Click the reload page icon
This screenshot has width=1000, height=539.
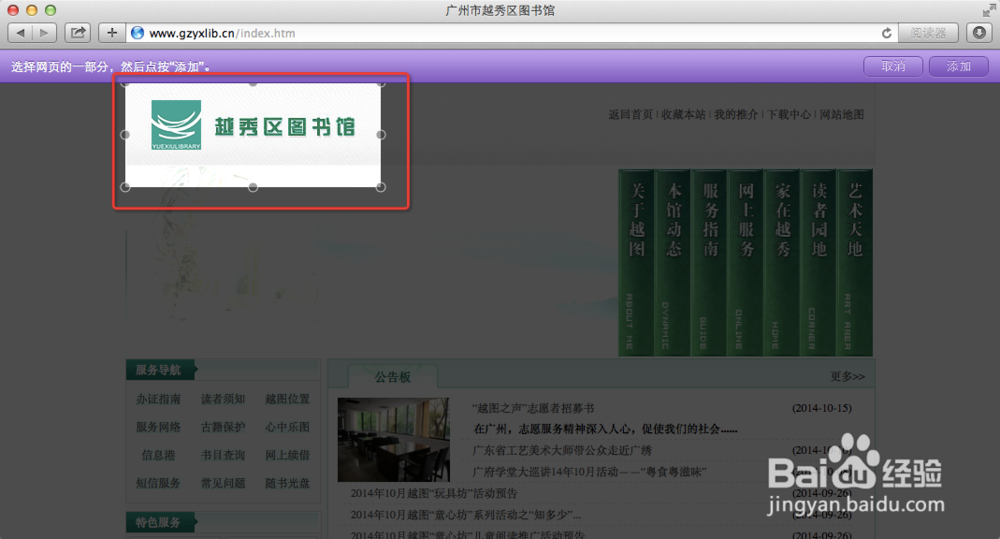(x=886, y=33)
